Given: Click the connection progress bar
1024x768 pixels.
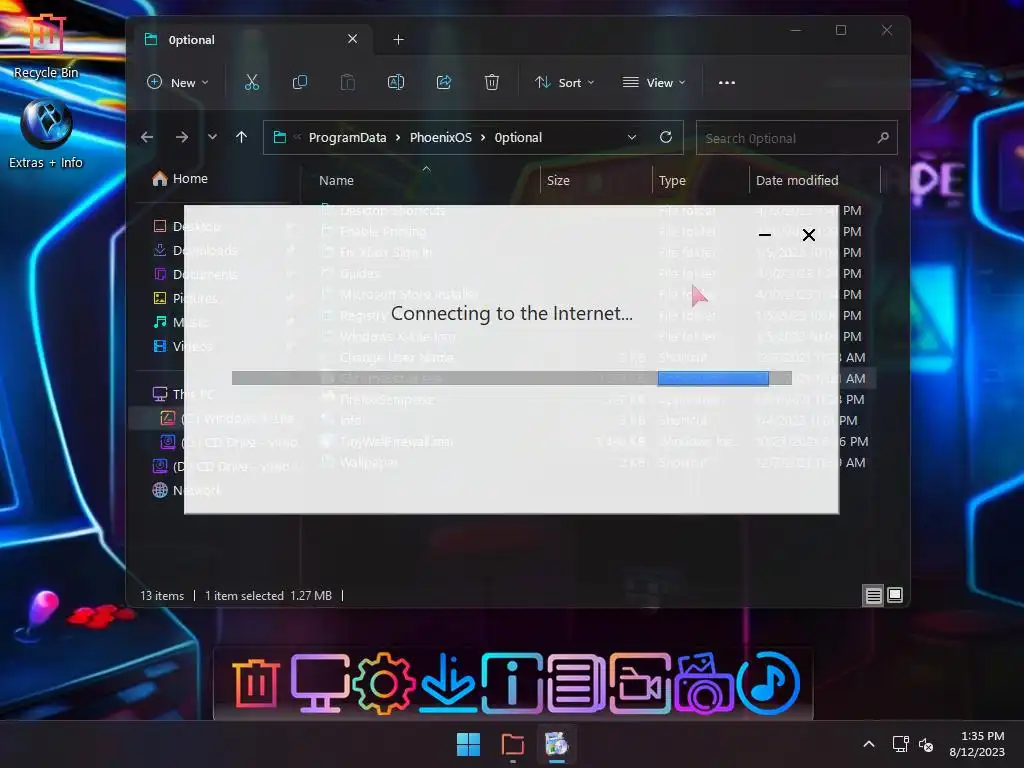Looking at the screenshot, I should click(511, 378).
